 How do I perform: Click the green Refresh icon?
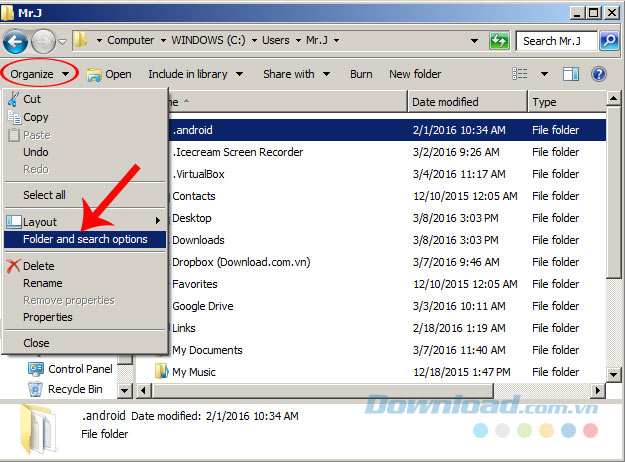pos(499,41)
